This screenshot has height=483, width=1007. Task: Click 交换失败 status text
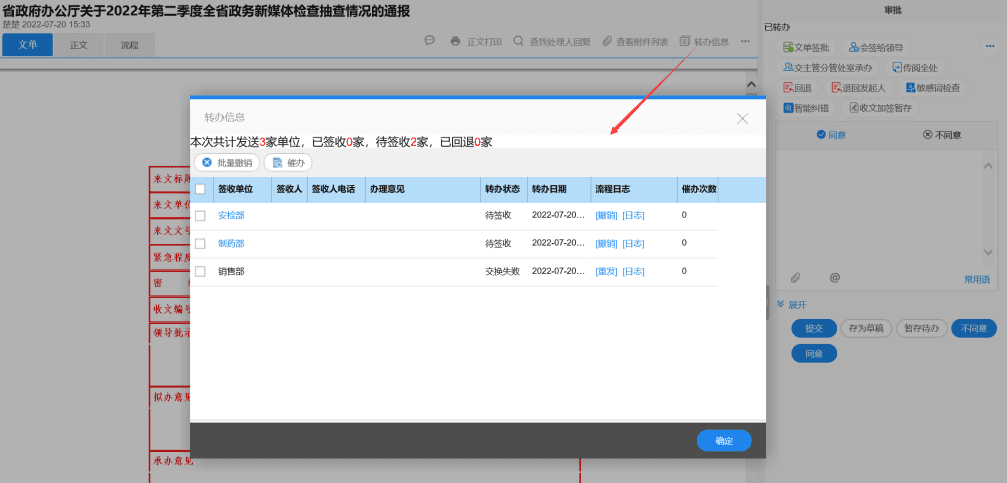coord(502,272)
